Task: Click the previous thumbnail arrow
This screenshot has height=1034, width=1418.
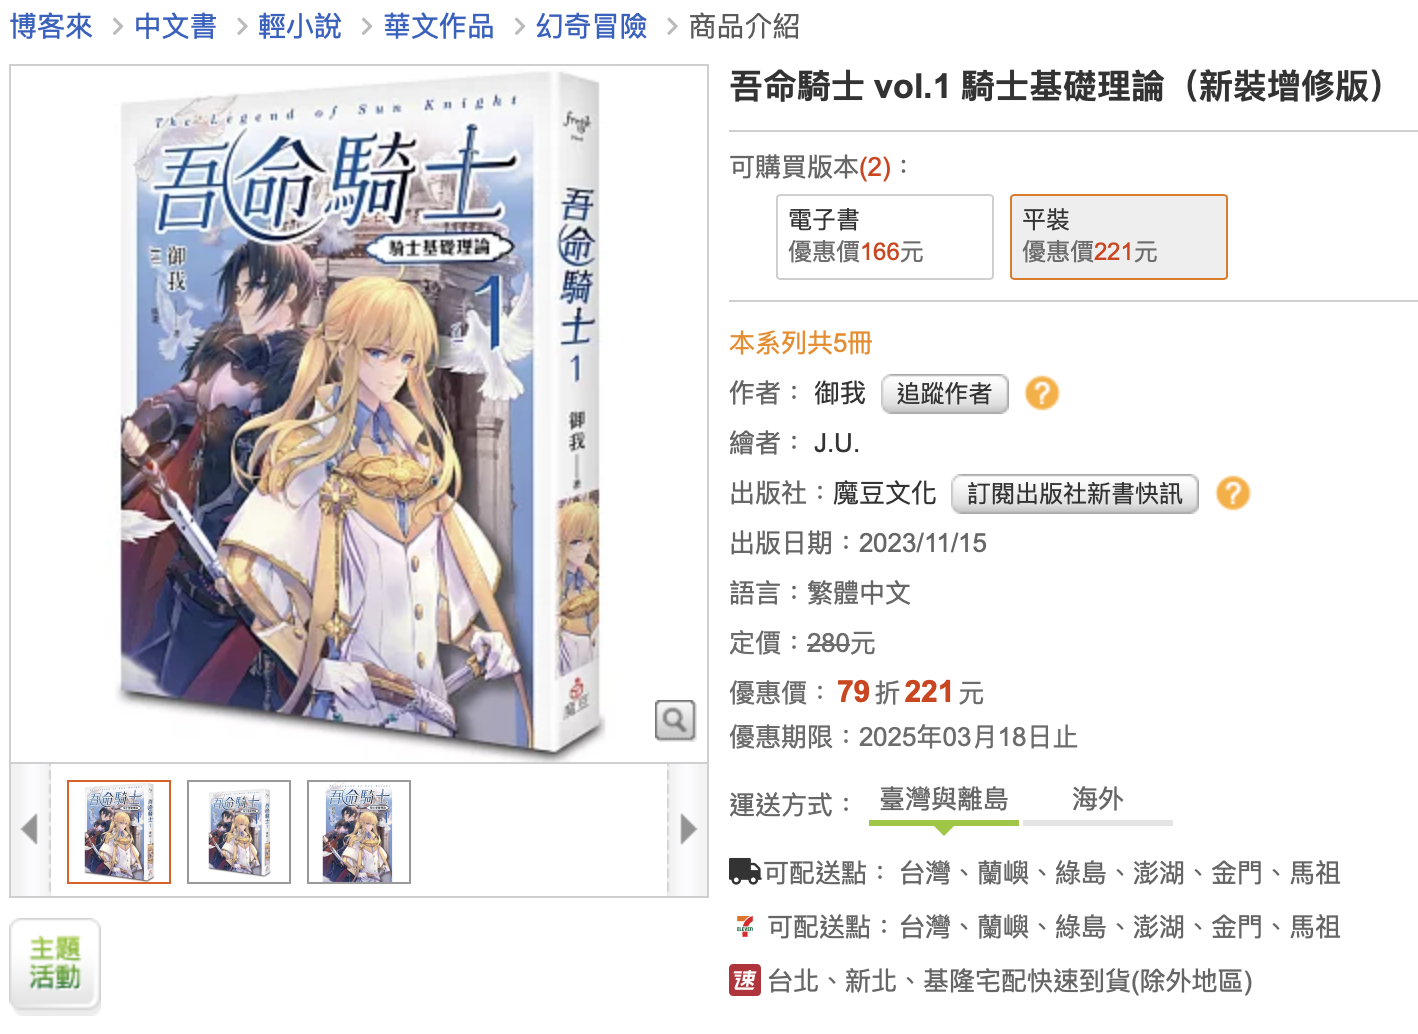Action: point(30,829)
